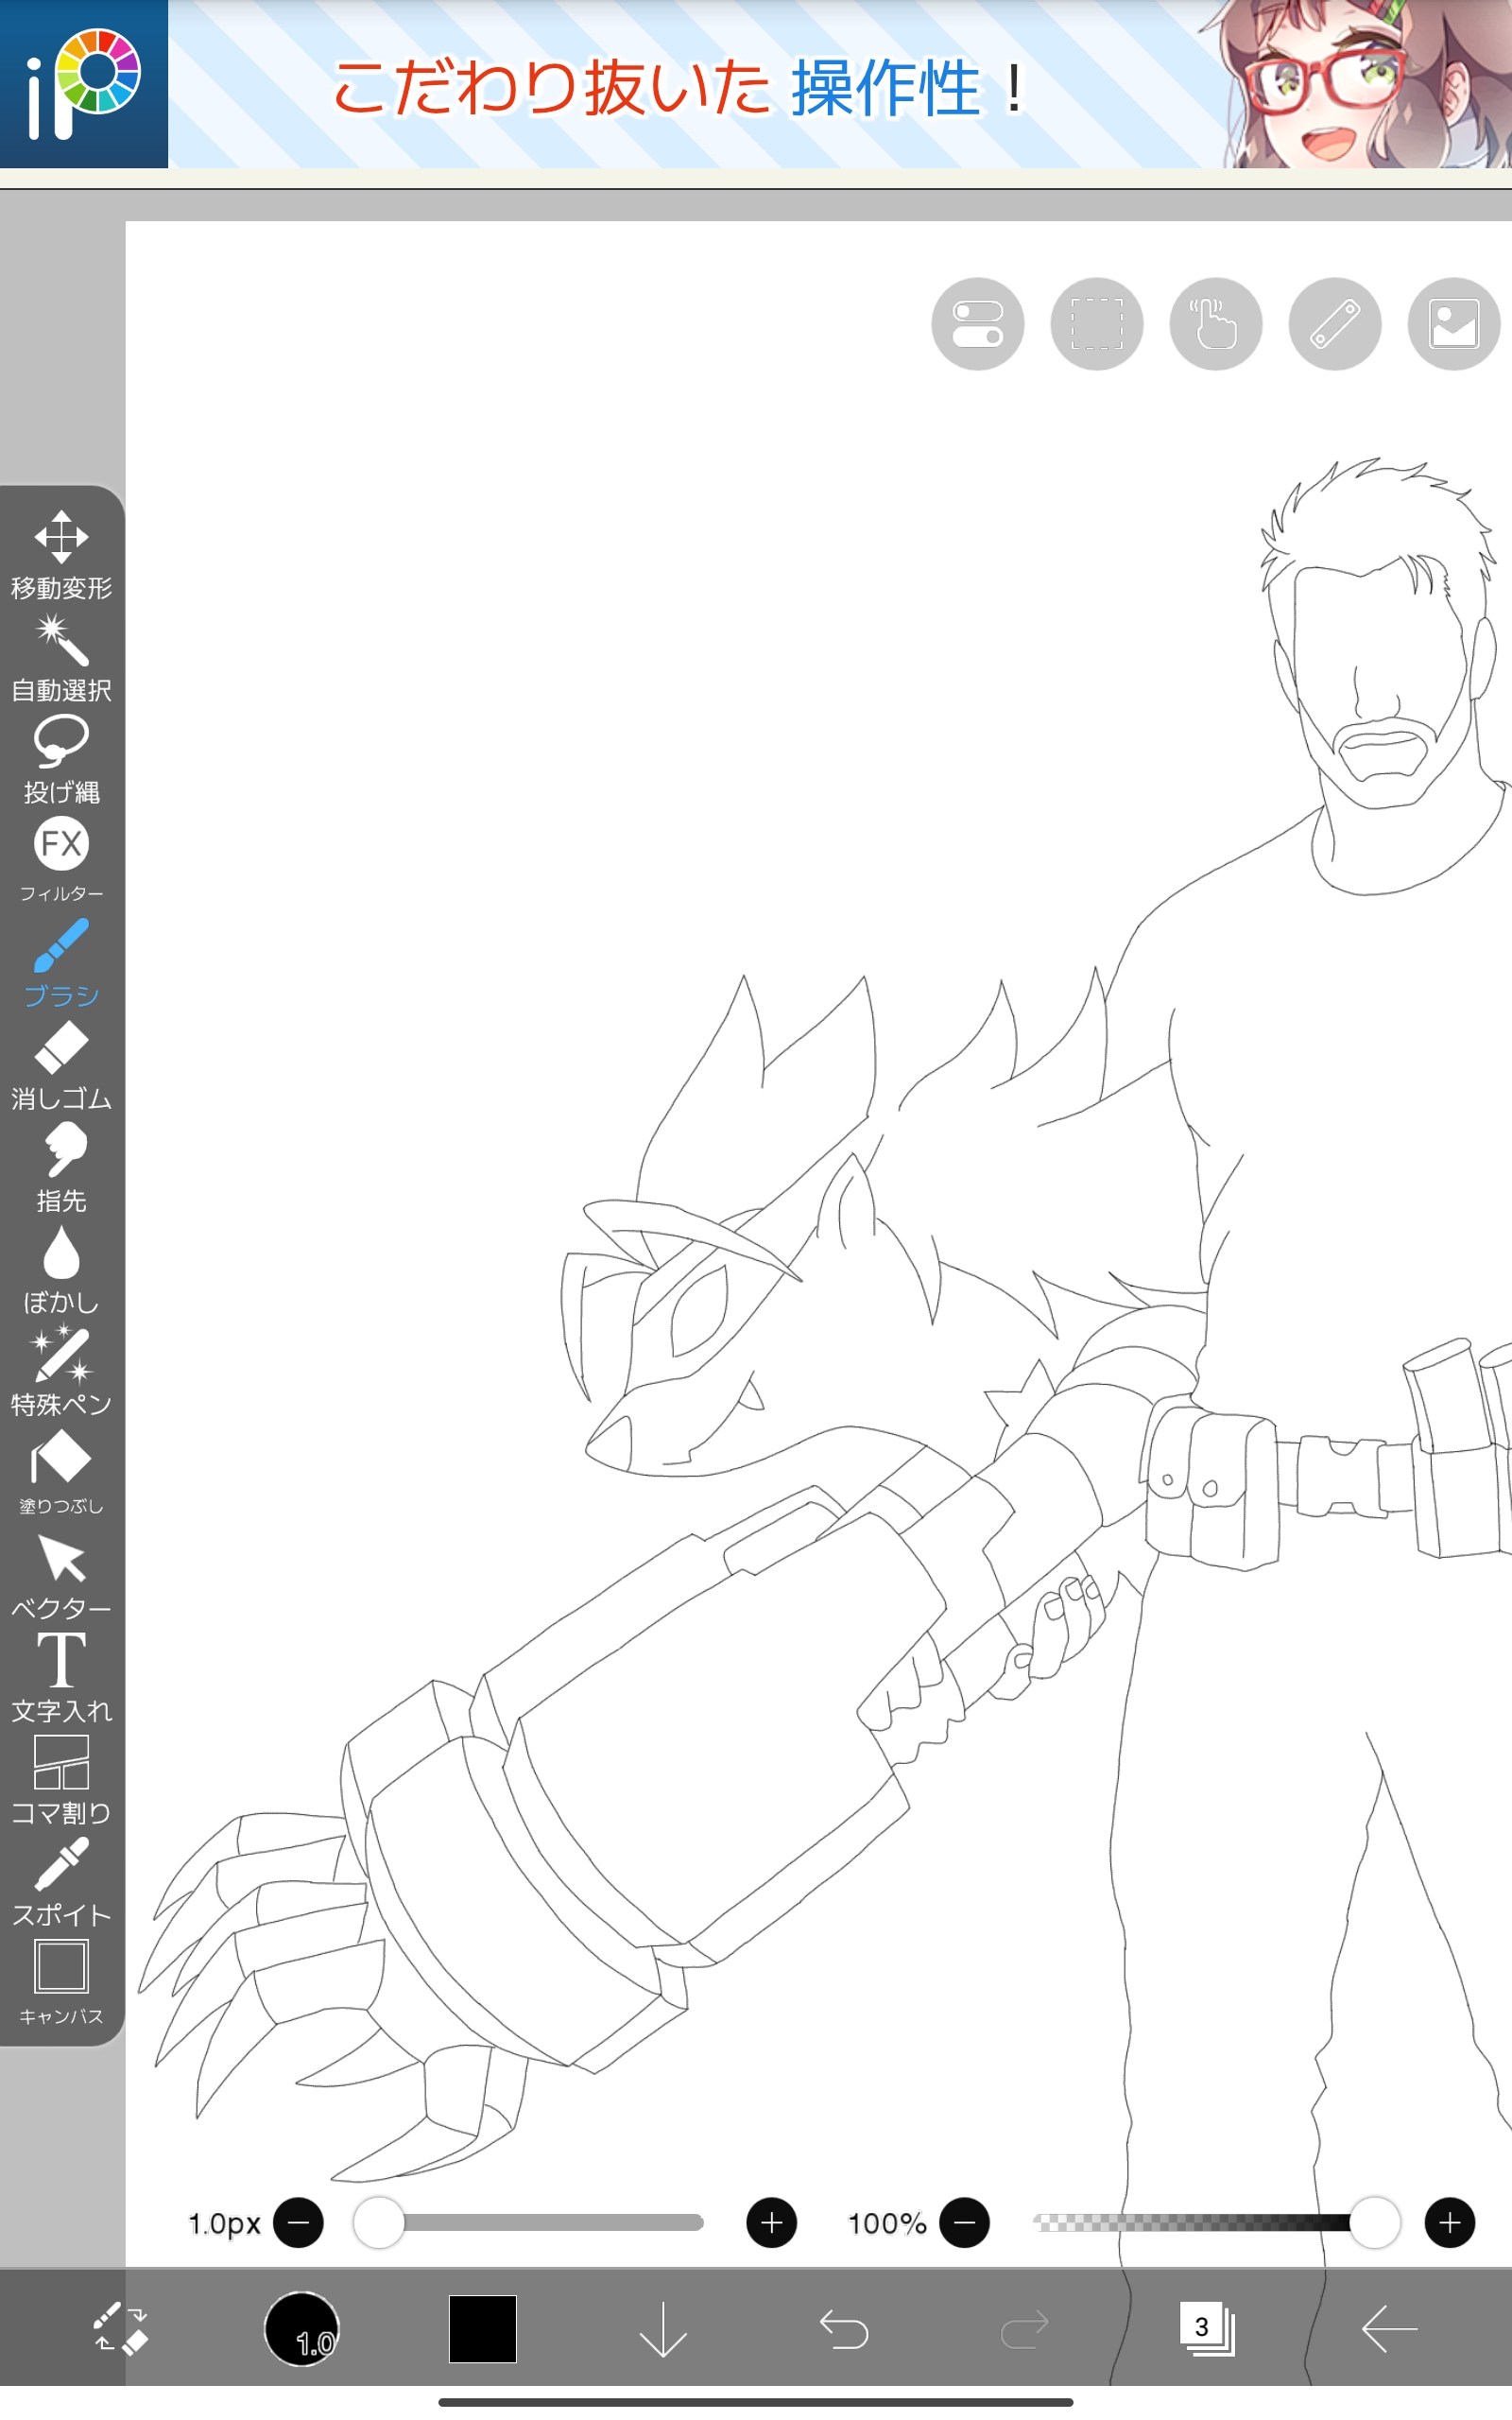The height and width of the screenshot is (2420, 1512).
Task: Select the Transform (移動変形) tool
Action: pos(61,554)
